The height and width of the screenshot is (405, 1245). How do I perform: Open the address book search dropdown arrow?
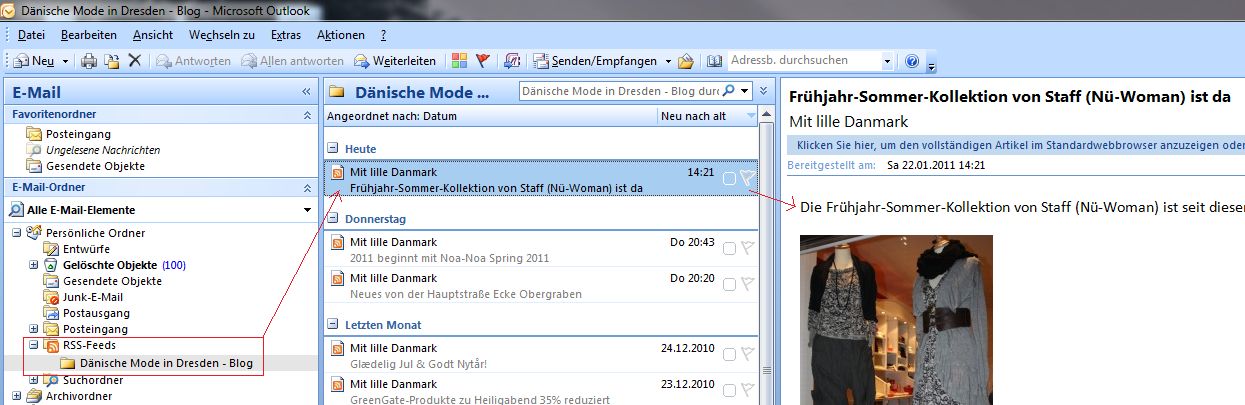click(x=887, y=61)
